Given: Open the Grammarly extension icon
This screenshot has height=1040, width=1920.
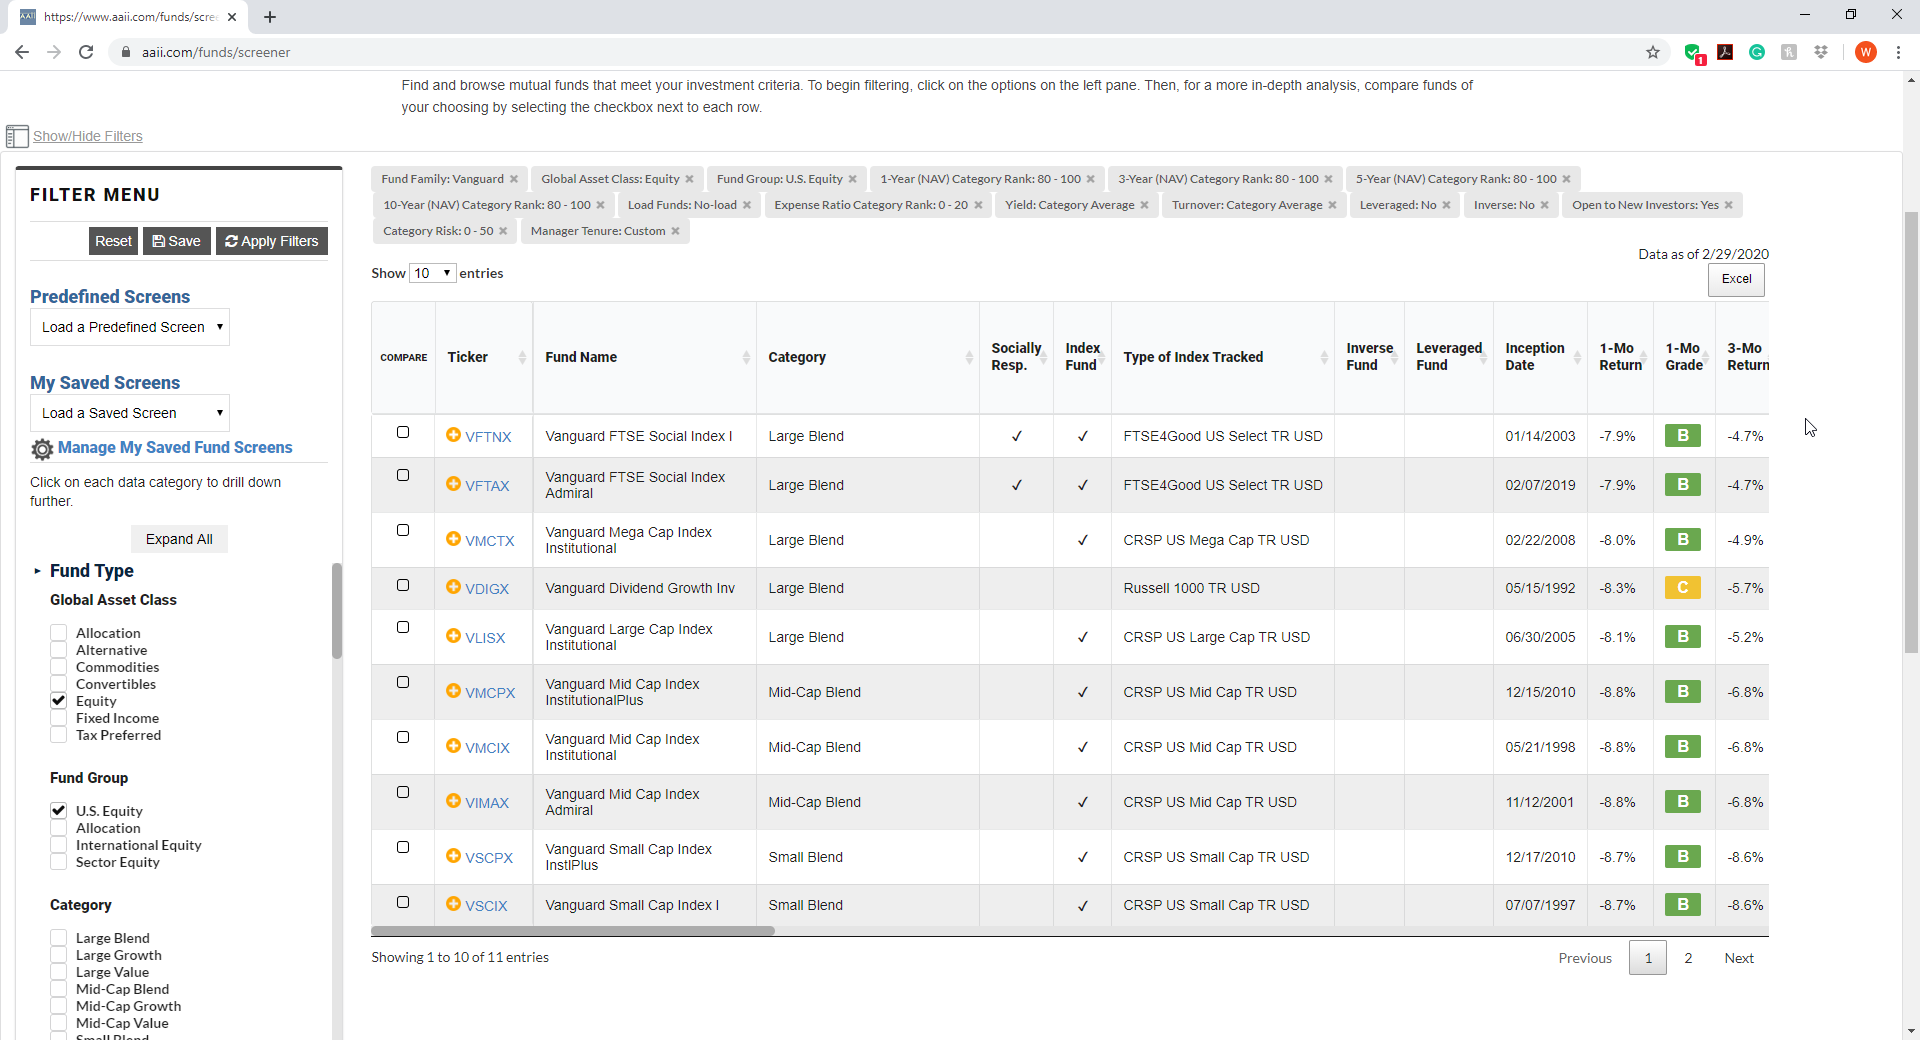Looking at the screenshot, I should click(1757, 52).
